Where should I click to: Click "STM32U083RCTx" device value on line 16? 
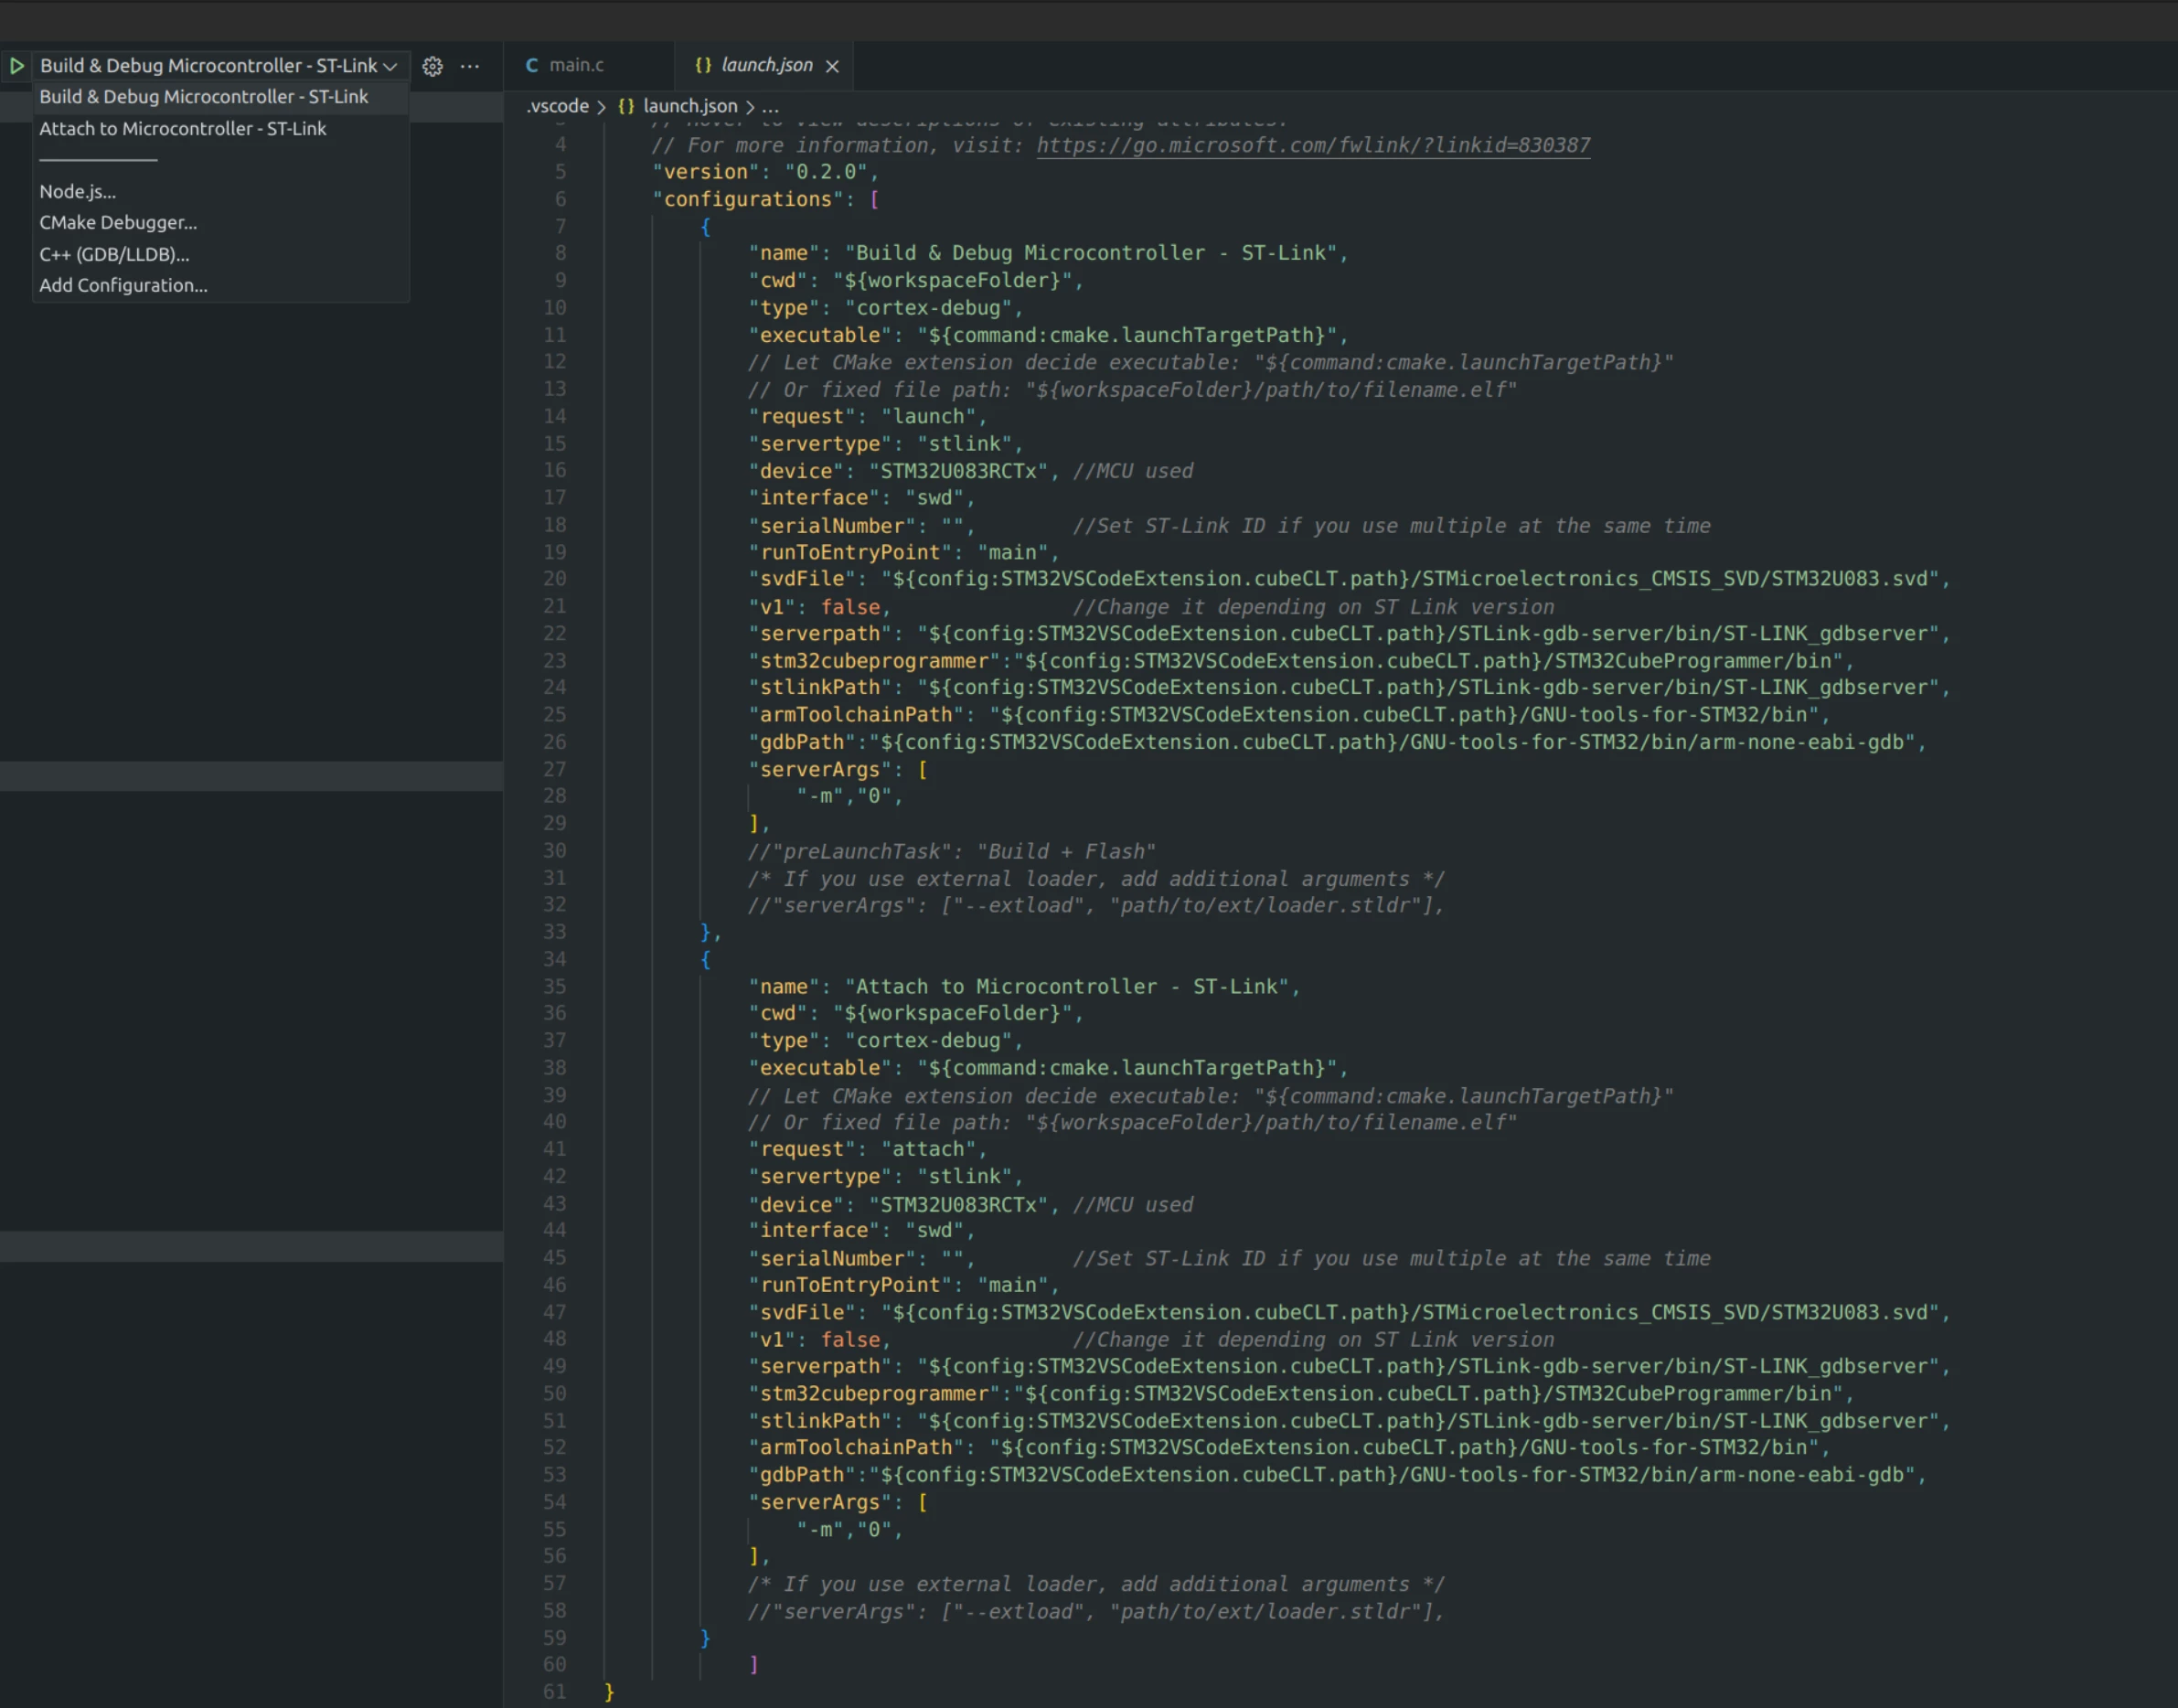[x=958, y=471]
